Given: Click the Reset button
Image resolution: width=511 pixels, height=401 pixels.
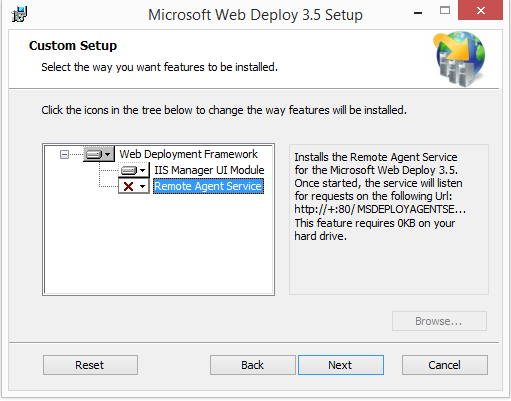Looking at the screenshot, I should point(90,365).
